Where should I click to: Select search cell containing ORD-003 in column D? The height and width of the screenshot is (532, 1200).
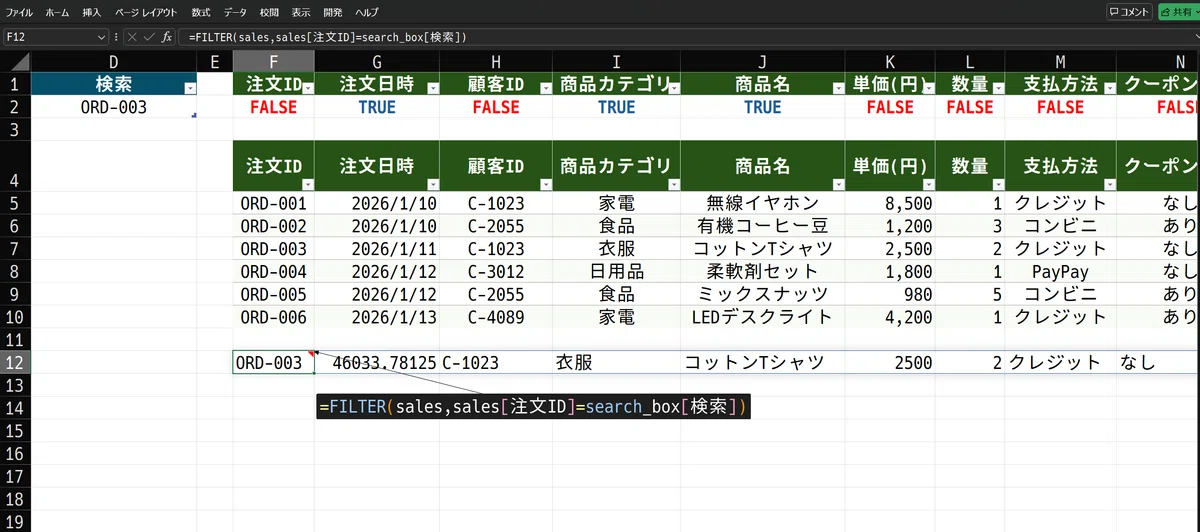[114, 107]
